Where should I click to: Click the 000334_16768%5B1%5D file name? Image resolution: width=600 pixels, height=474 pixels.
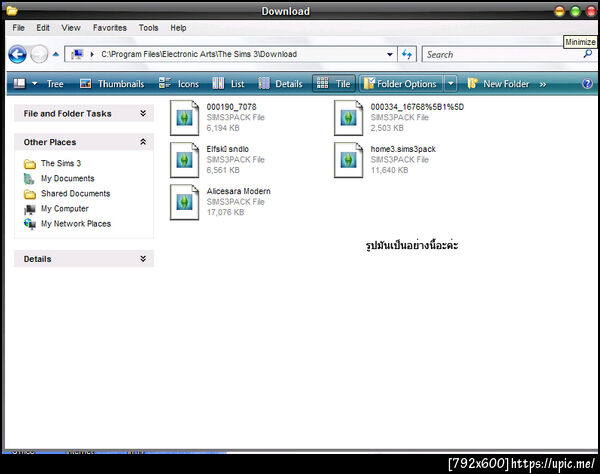(417, 107)
